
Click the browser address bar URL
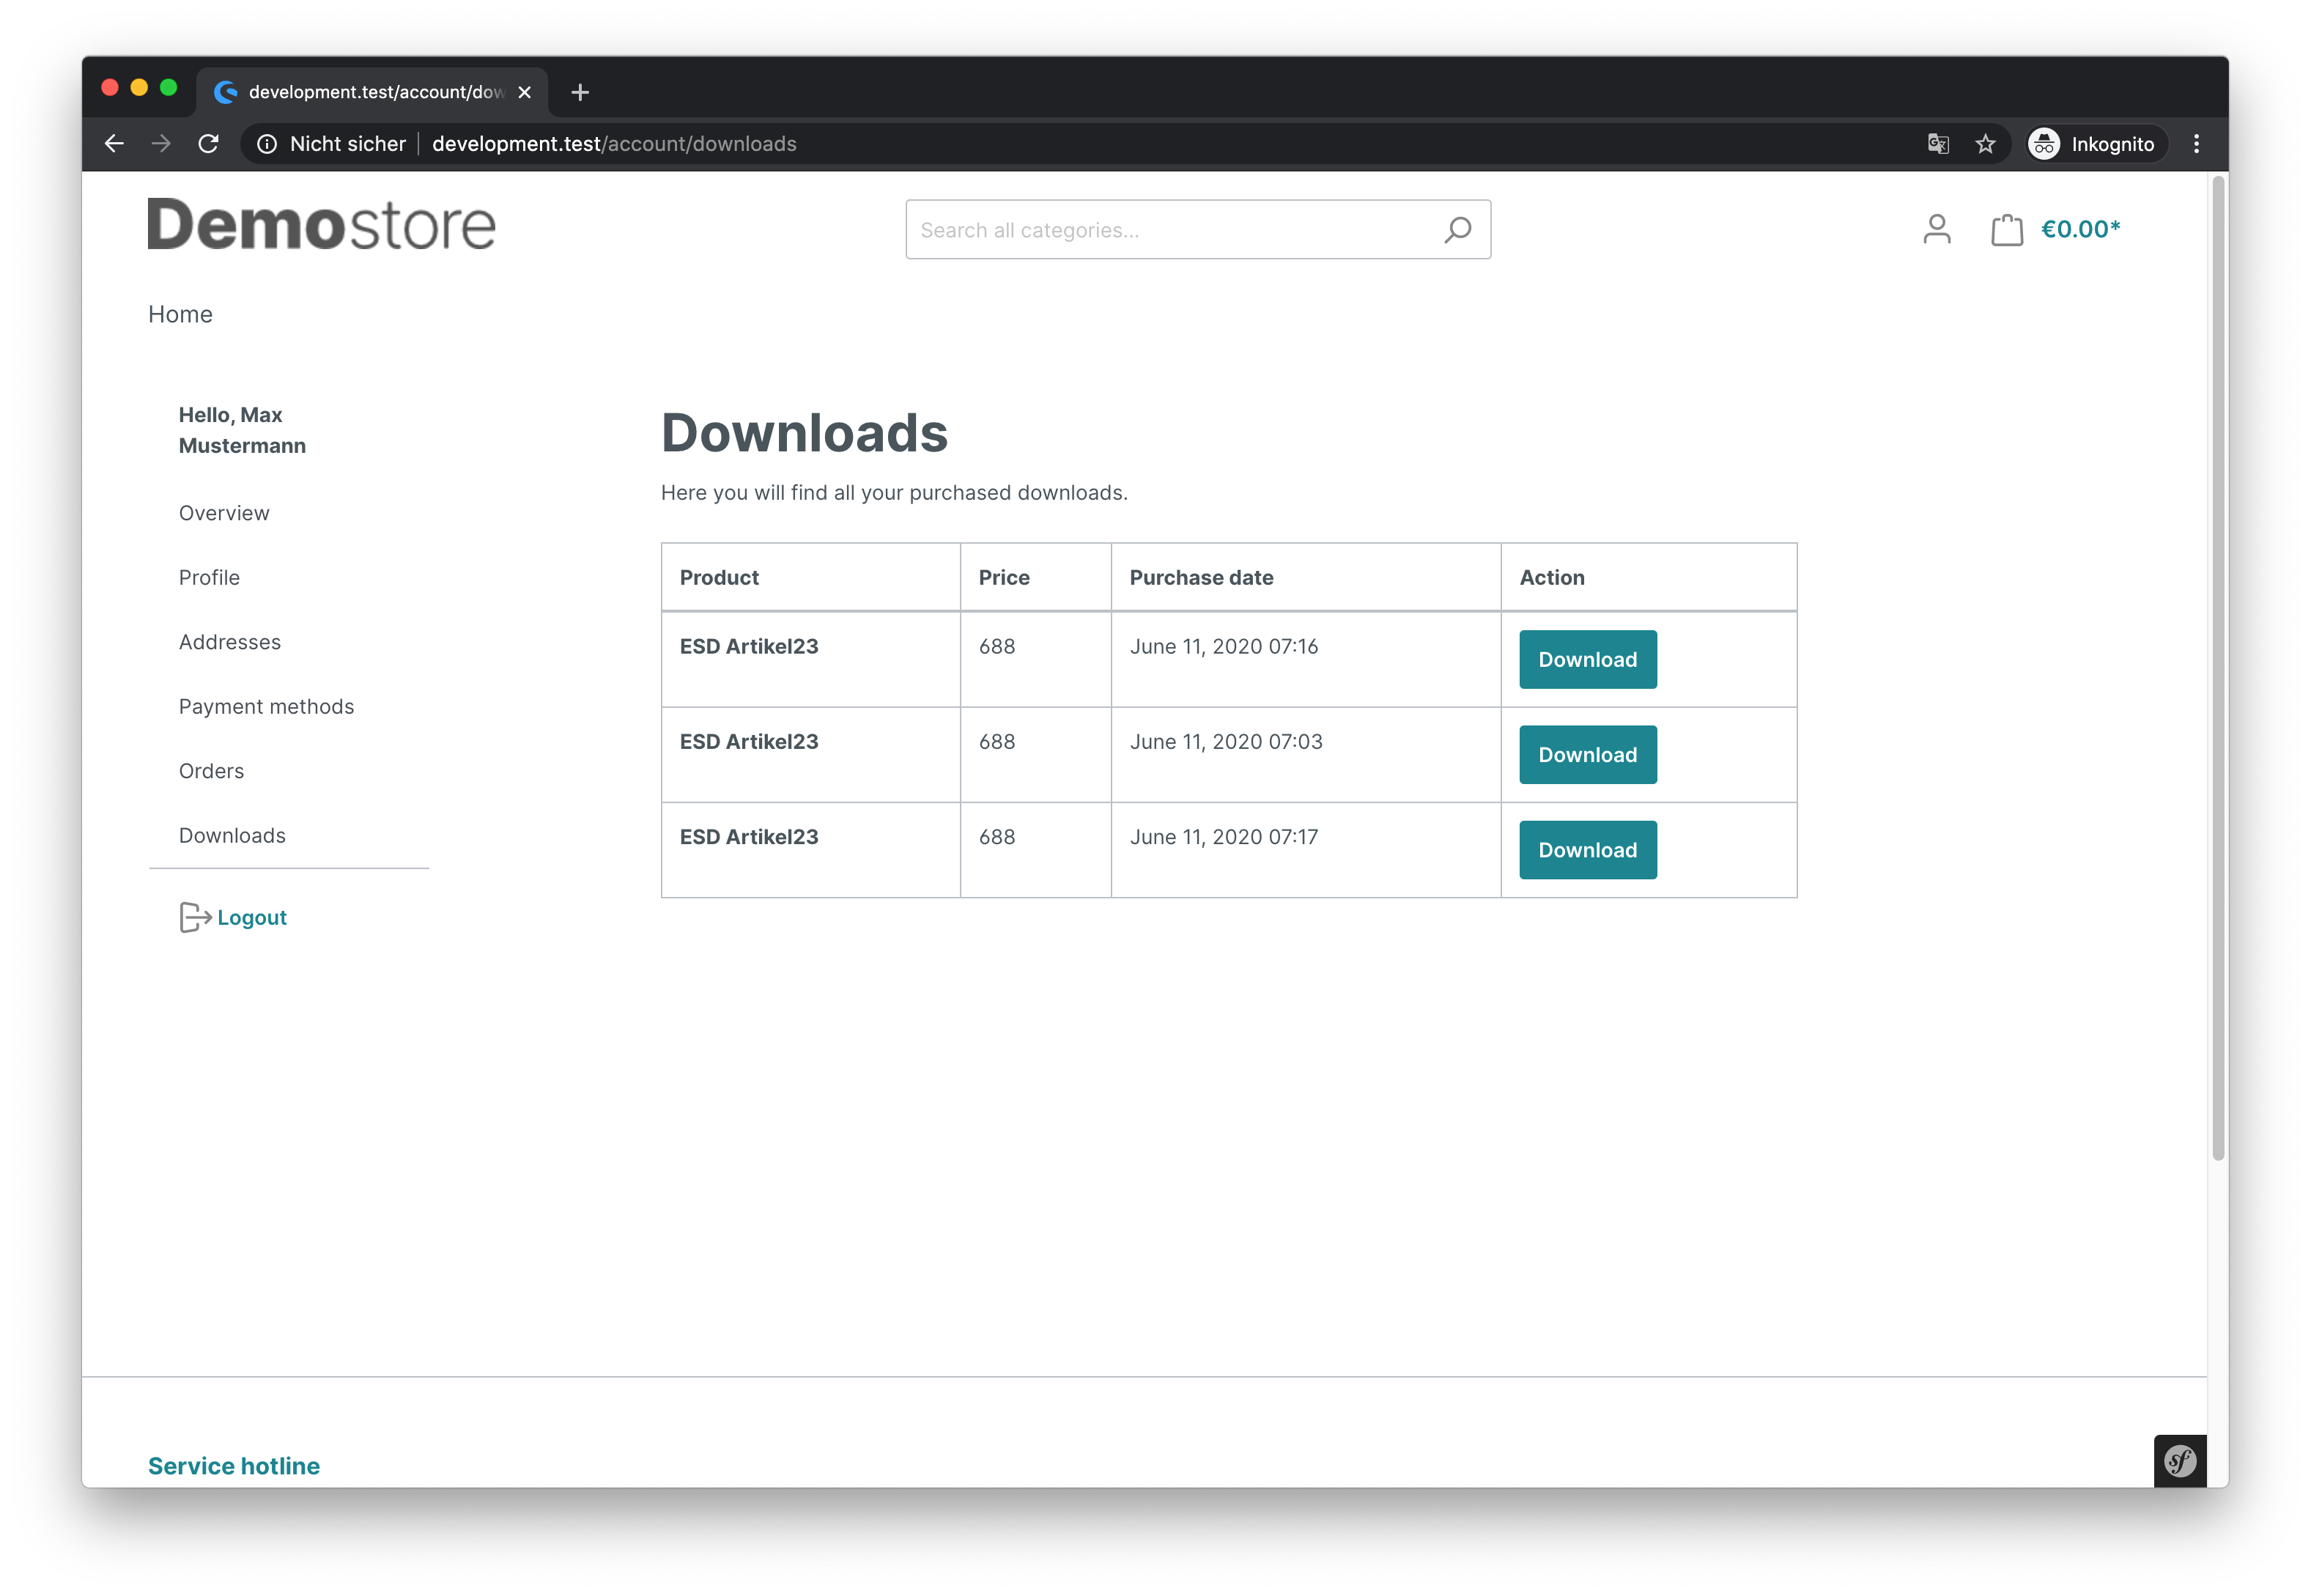click(x=614, y=144)
